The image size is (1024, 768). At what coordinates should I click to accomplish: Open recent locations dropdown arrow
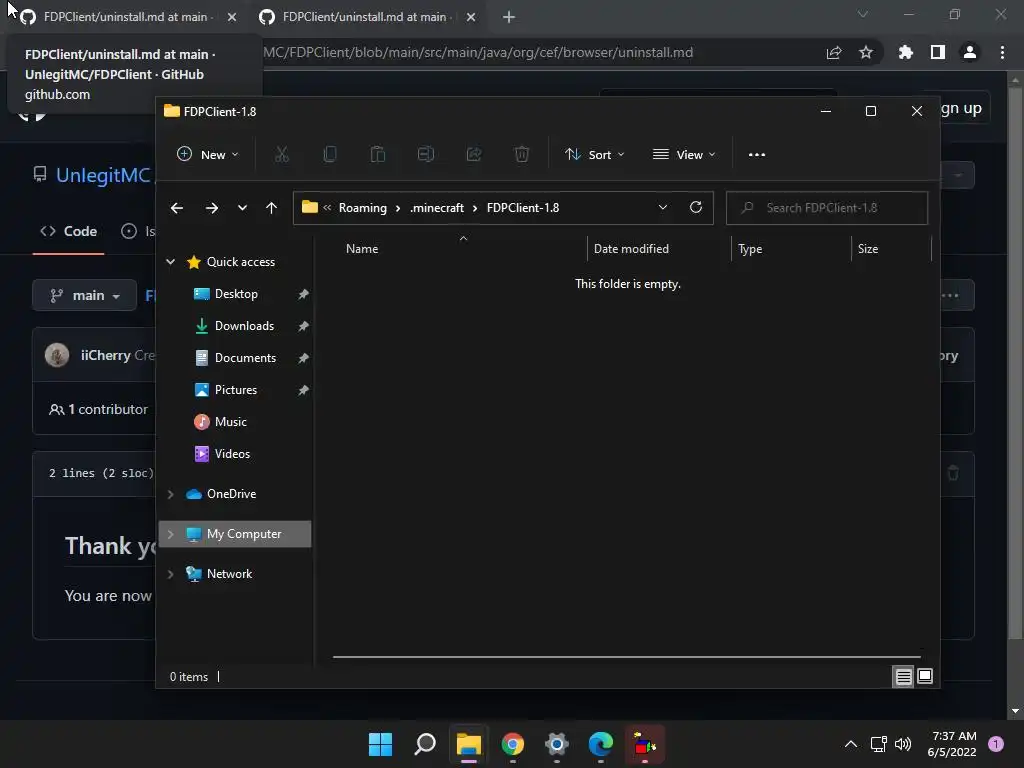[x=242, y=208]
